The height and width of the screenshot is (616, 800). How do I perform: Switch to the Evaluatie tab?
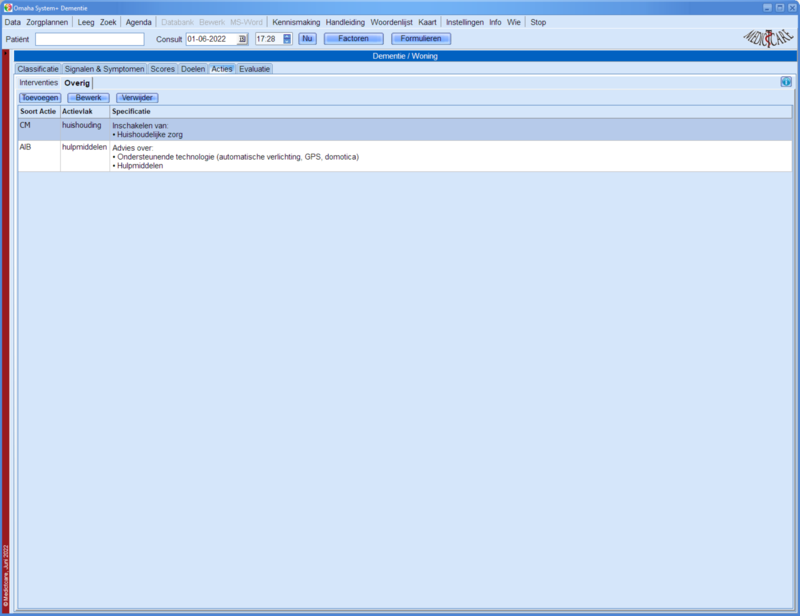pyautogui.click(x=254, y=69)
